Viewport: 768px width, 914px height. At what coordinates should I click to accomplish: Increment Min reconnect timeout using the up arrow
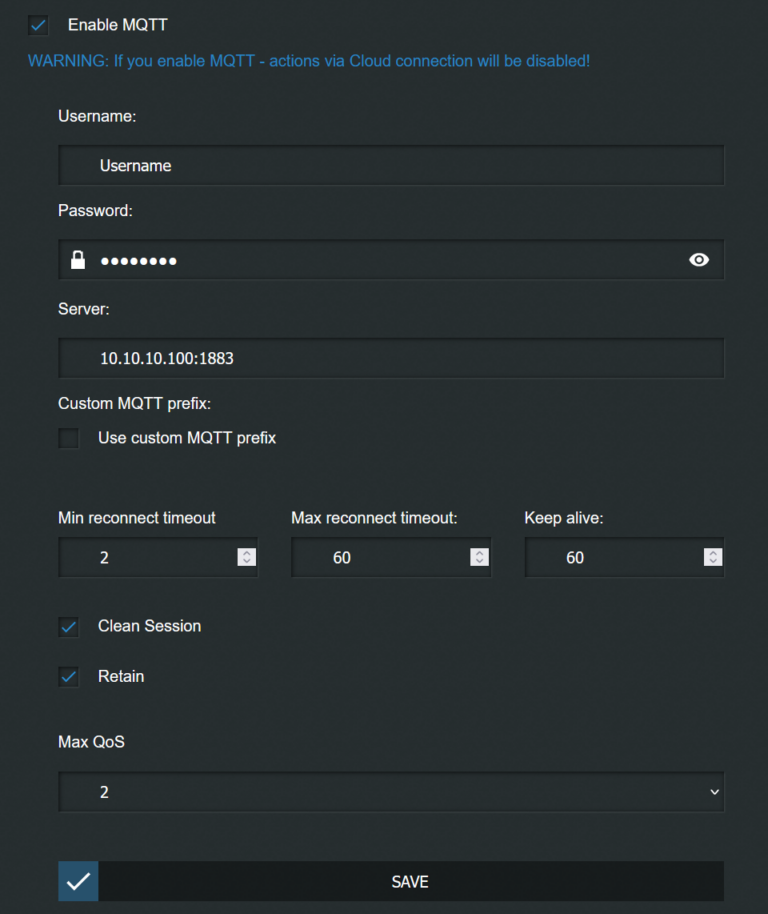[246, 553]
